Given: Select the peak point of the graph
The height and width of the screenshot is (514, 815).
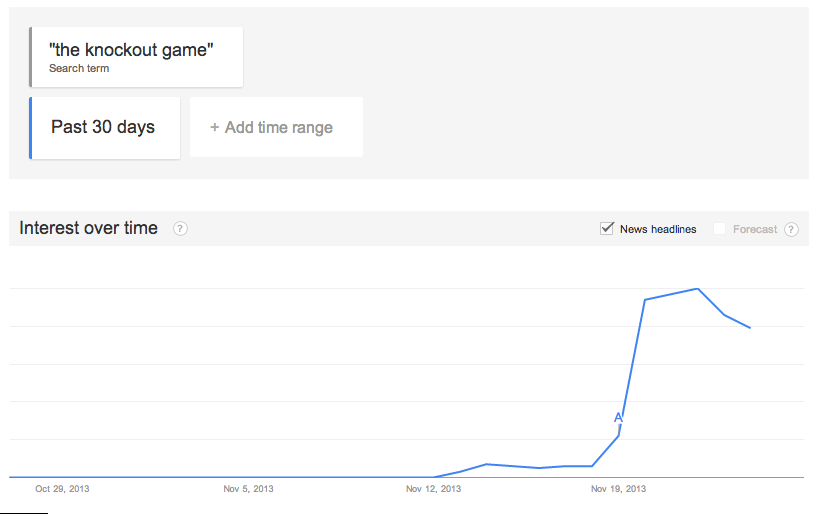Looking at the screenshot, I should [698, 288].
